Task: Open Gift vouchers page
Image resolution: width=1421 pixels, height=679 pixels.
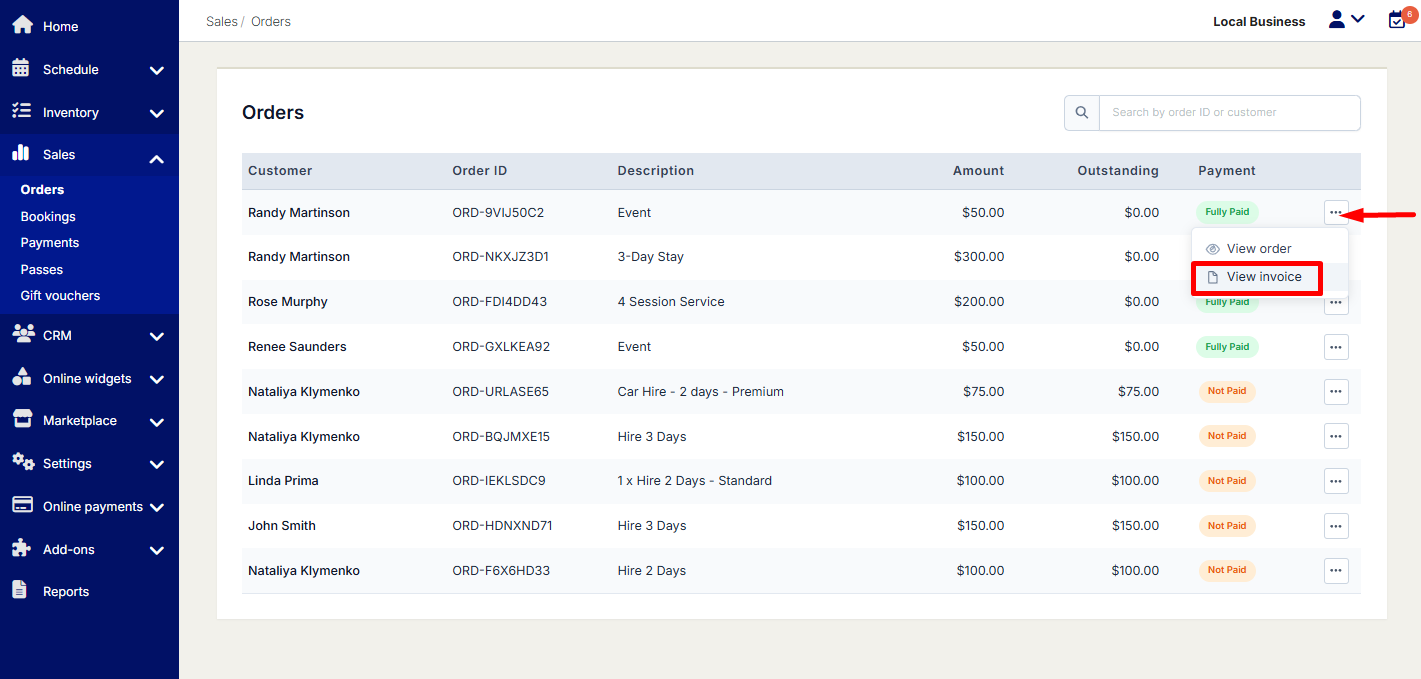Action: coord(60,296)
